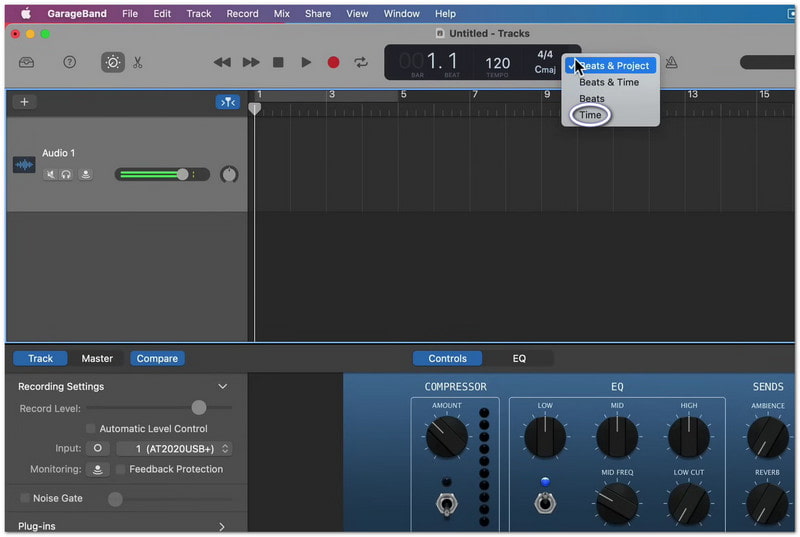Click the AMBIENCE send knob
800x537 pixels.
pos(767,437)
